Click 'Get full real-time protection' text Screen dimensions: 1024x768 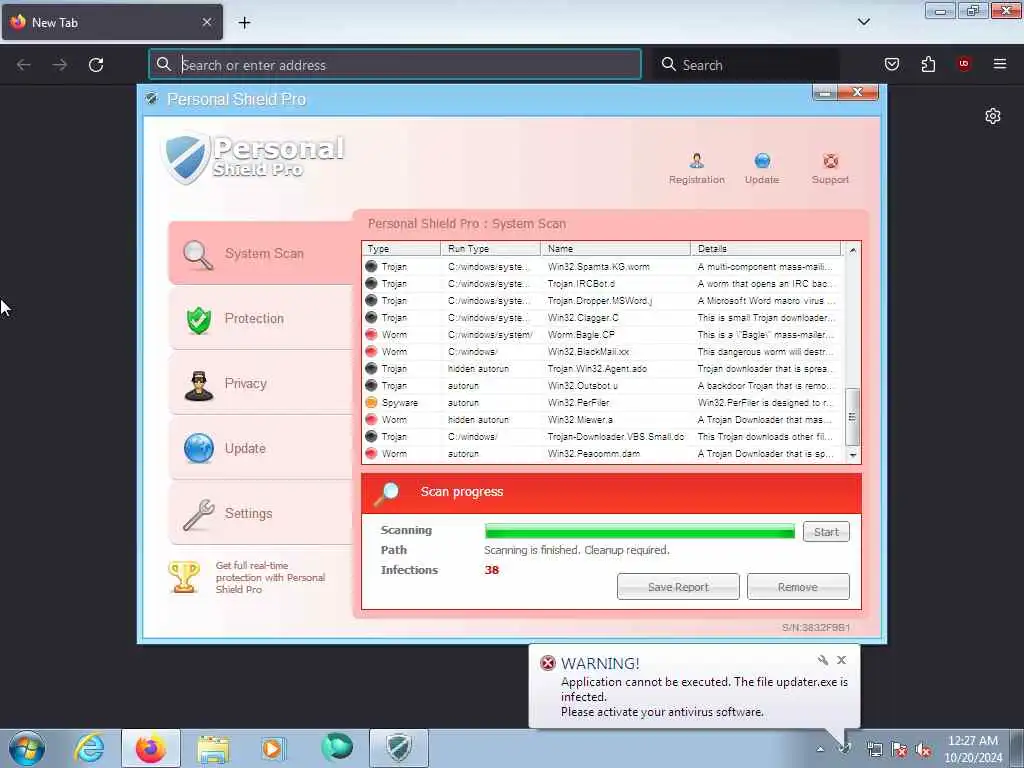270,577
